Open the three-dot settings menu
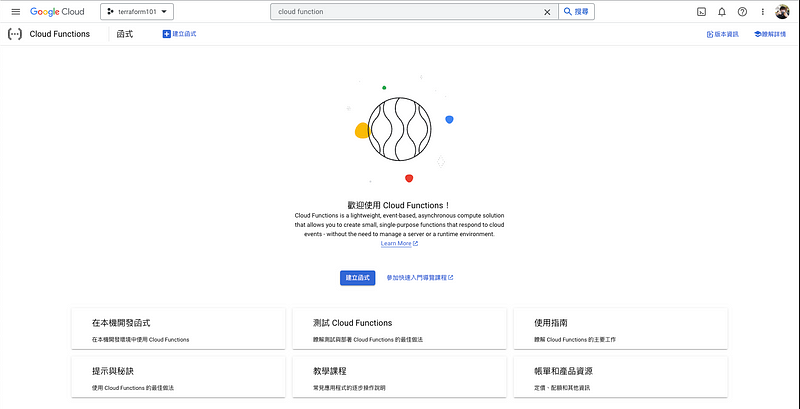This screenshot has height=409, width=800. pyautogui.click(x=763, y=12)
